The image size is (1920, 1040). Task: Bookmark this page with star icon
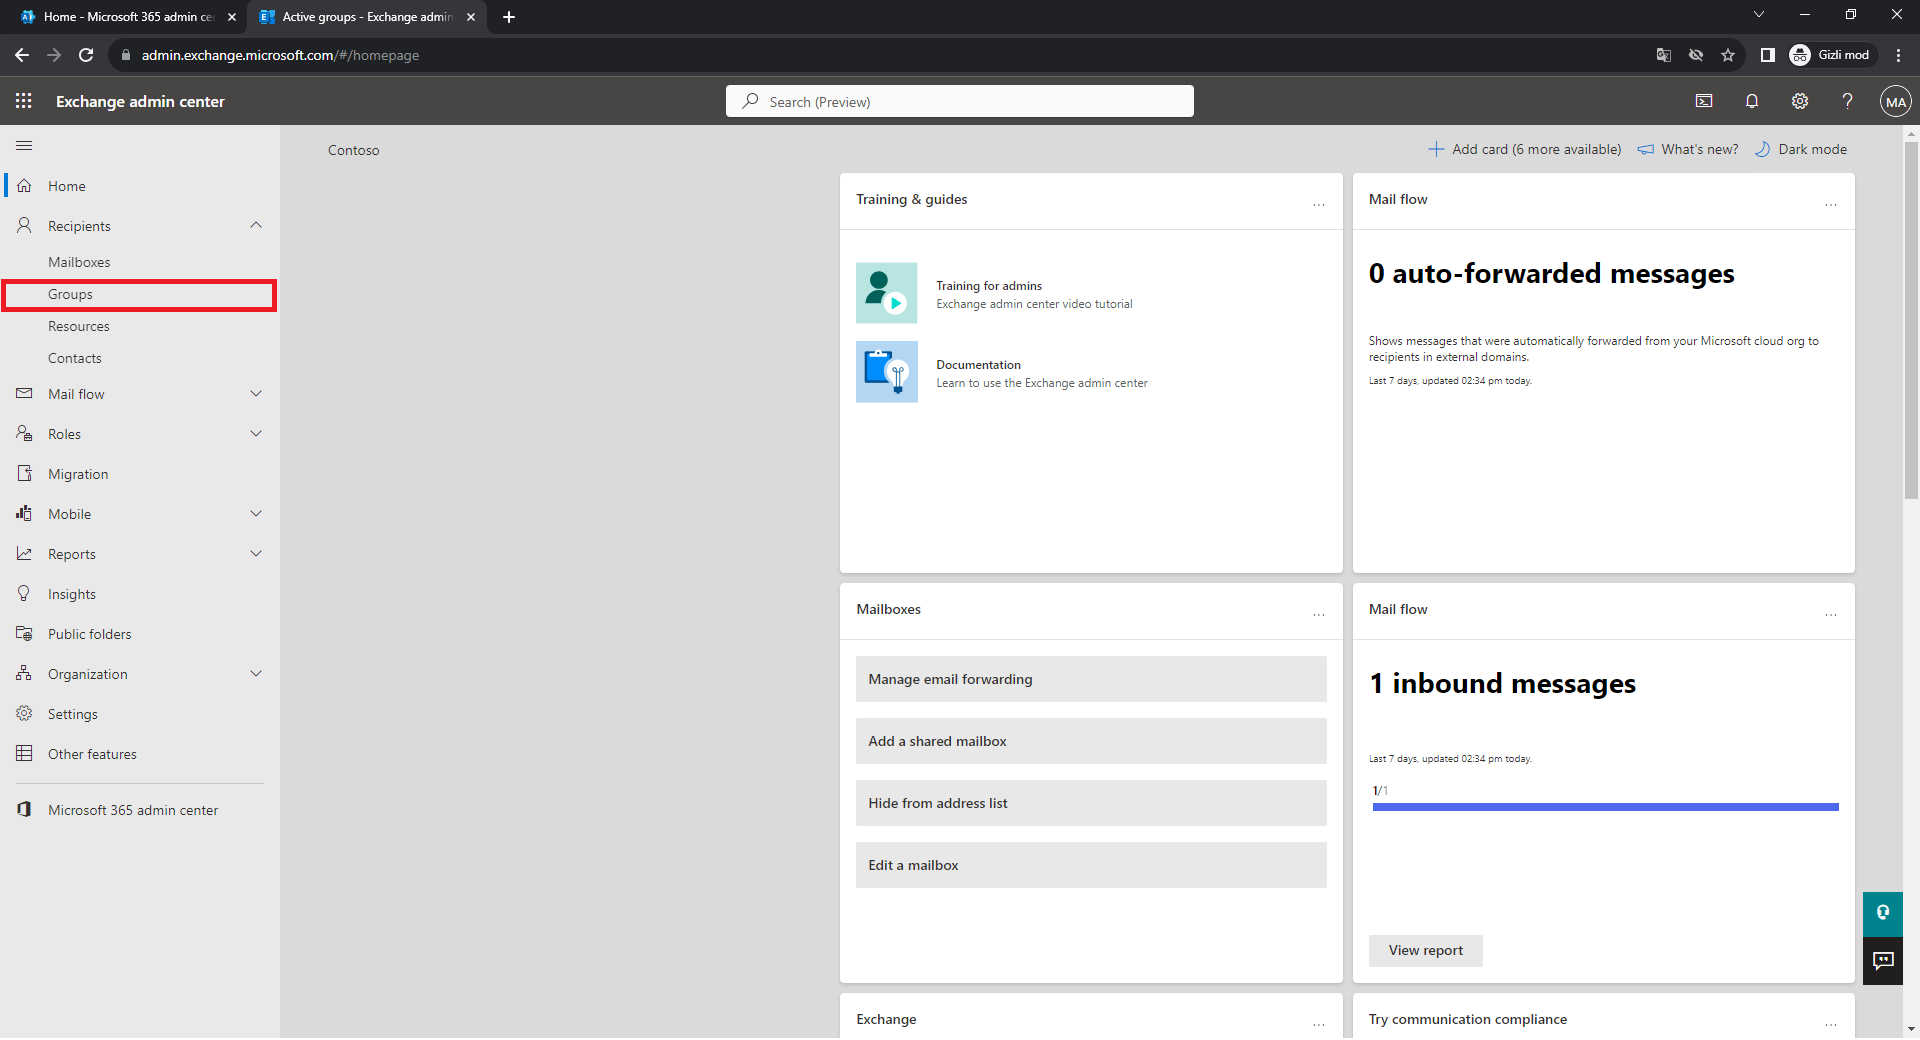point(1728,55)
